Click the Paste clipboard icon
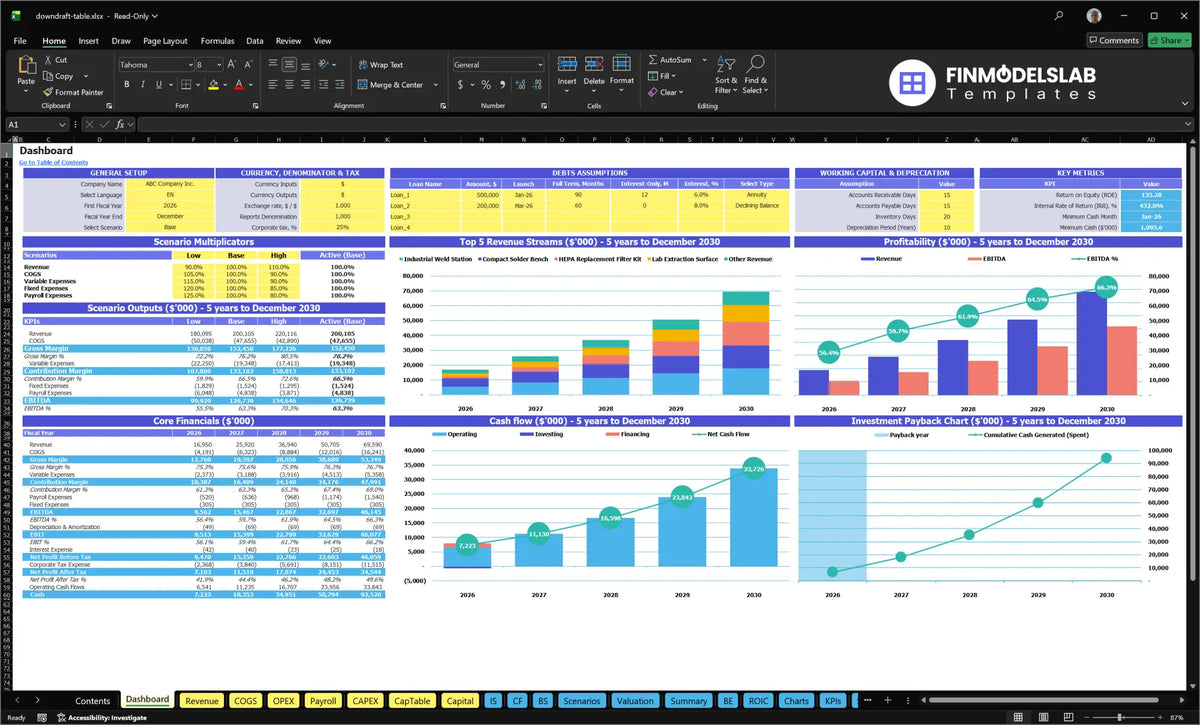1200x725 pixels. pos(26,66)
